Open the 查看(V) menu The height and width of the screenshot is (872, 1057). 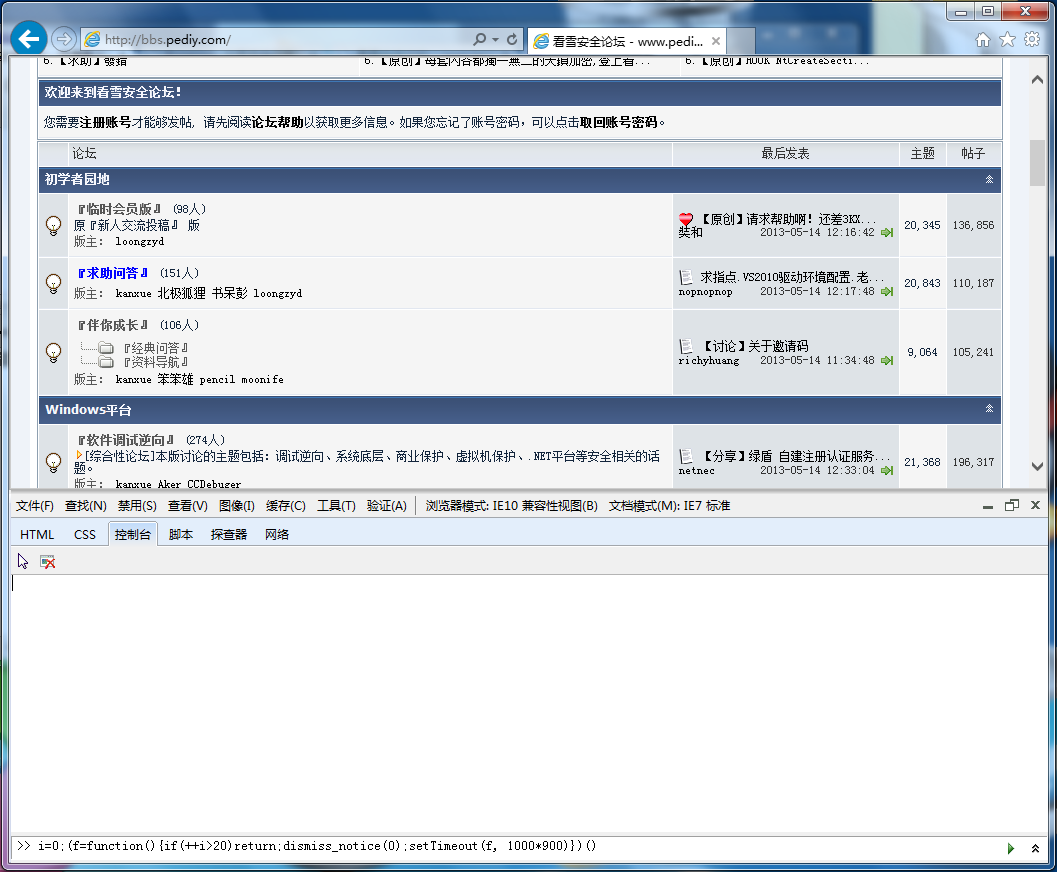point(187,505)
